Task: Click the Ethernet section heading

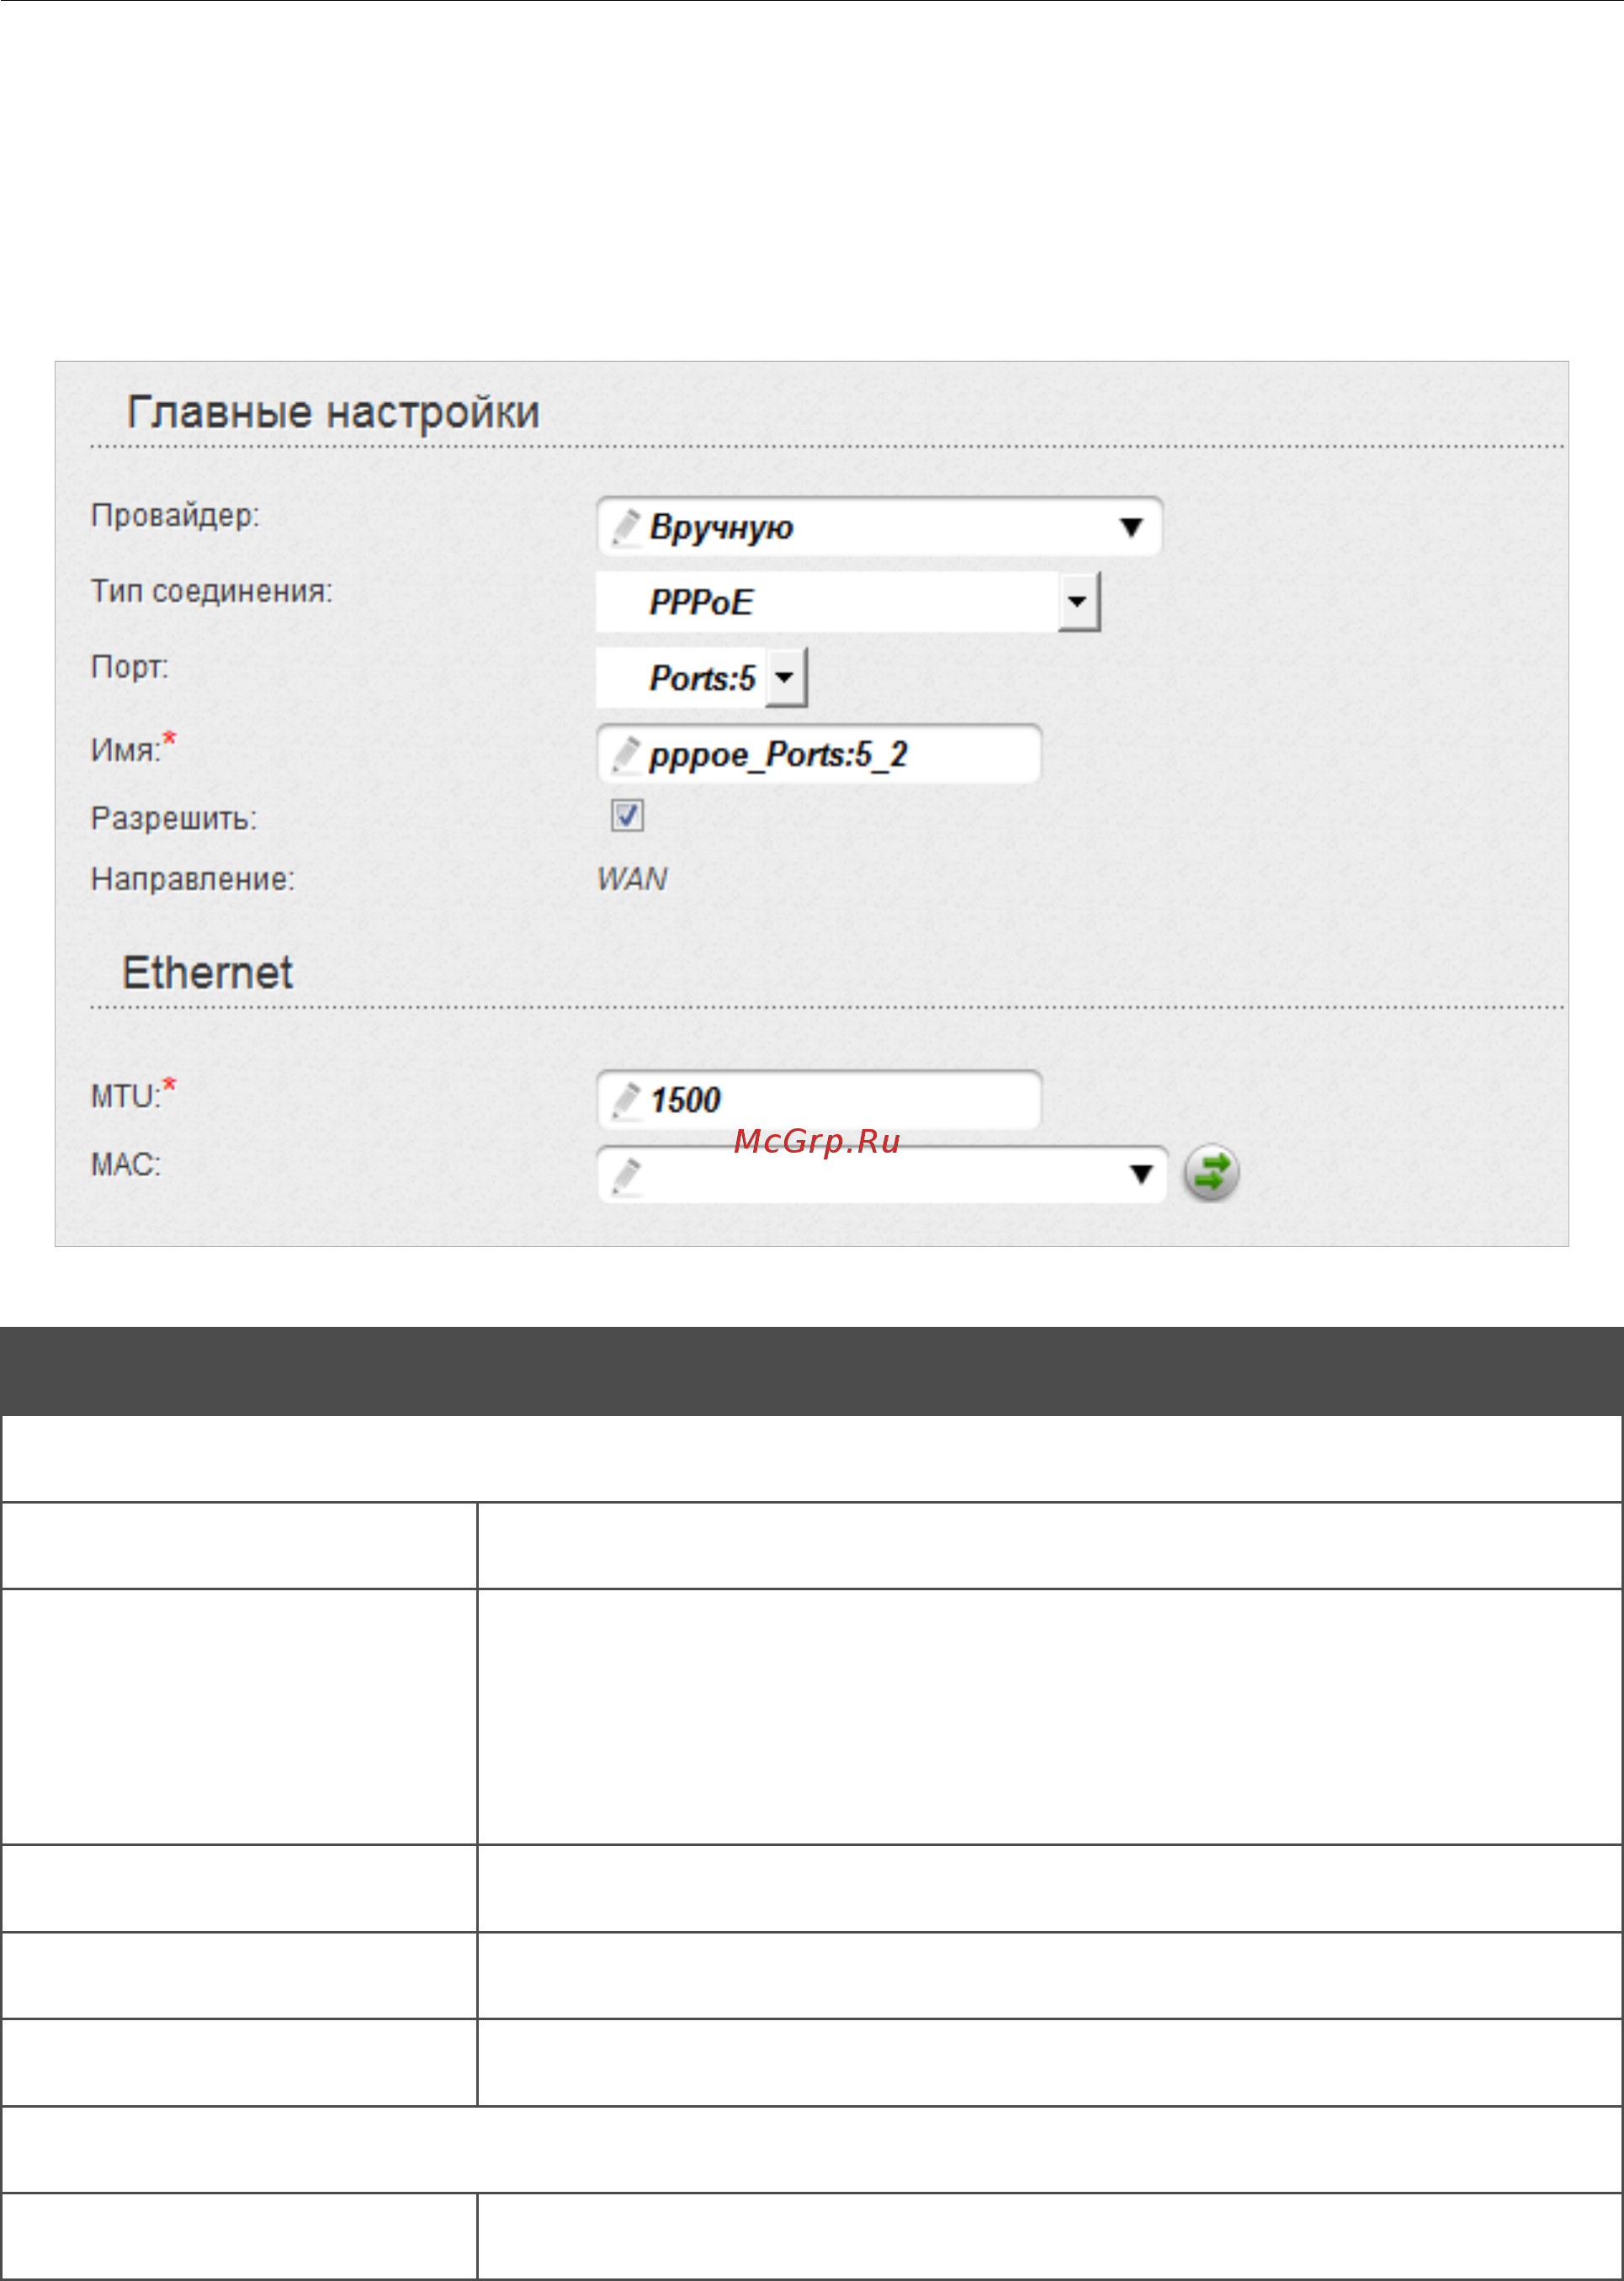Action: point(207,972)
